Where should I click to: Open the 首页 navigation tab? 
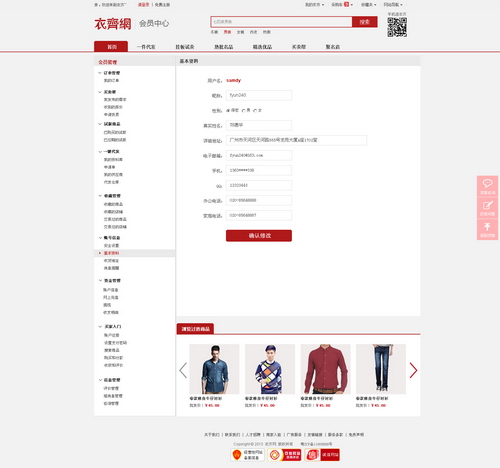pos(111,46)
